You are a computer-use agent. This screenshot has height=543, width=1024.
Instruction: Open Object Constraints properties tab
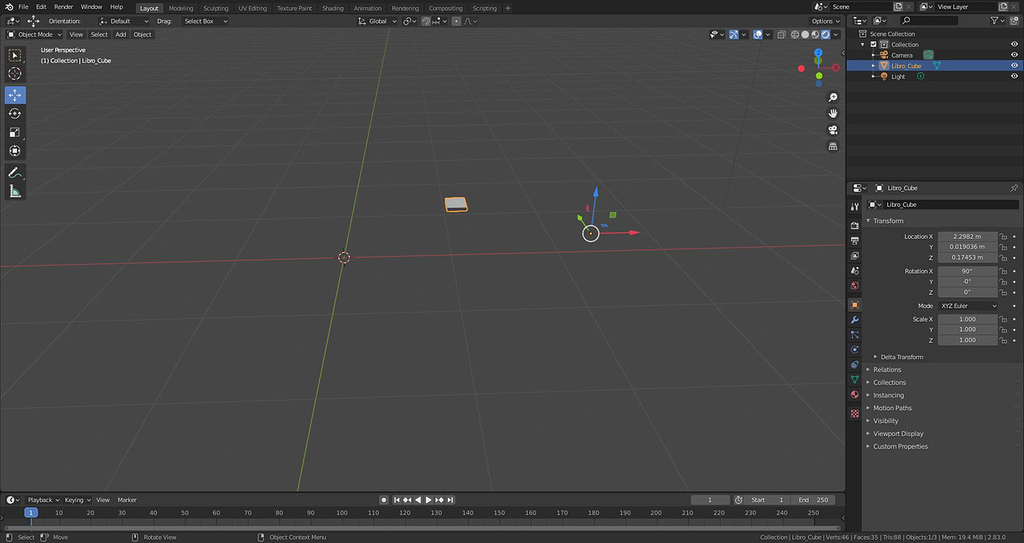point(854,365)
